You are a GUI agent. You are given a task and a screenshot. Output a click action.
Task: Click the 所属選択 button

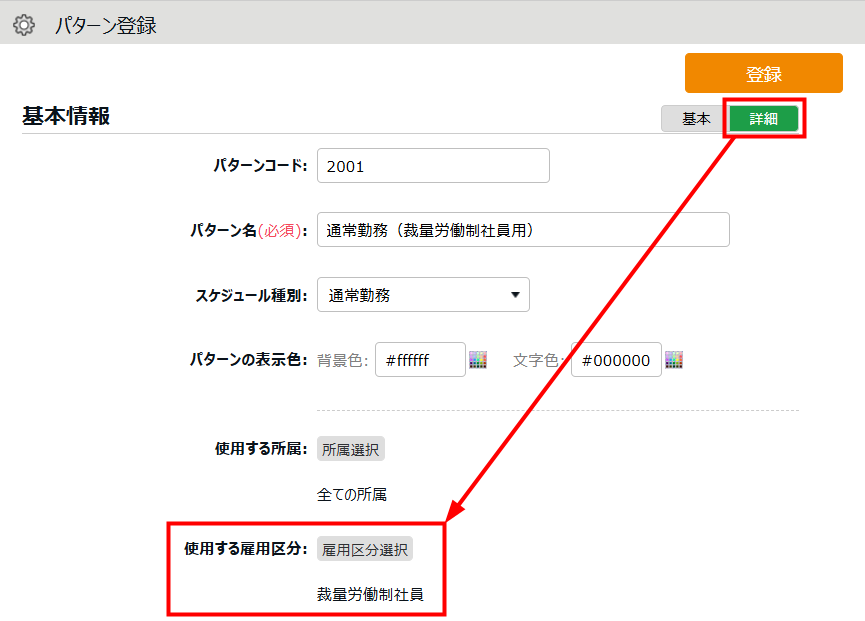(350, 449)
